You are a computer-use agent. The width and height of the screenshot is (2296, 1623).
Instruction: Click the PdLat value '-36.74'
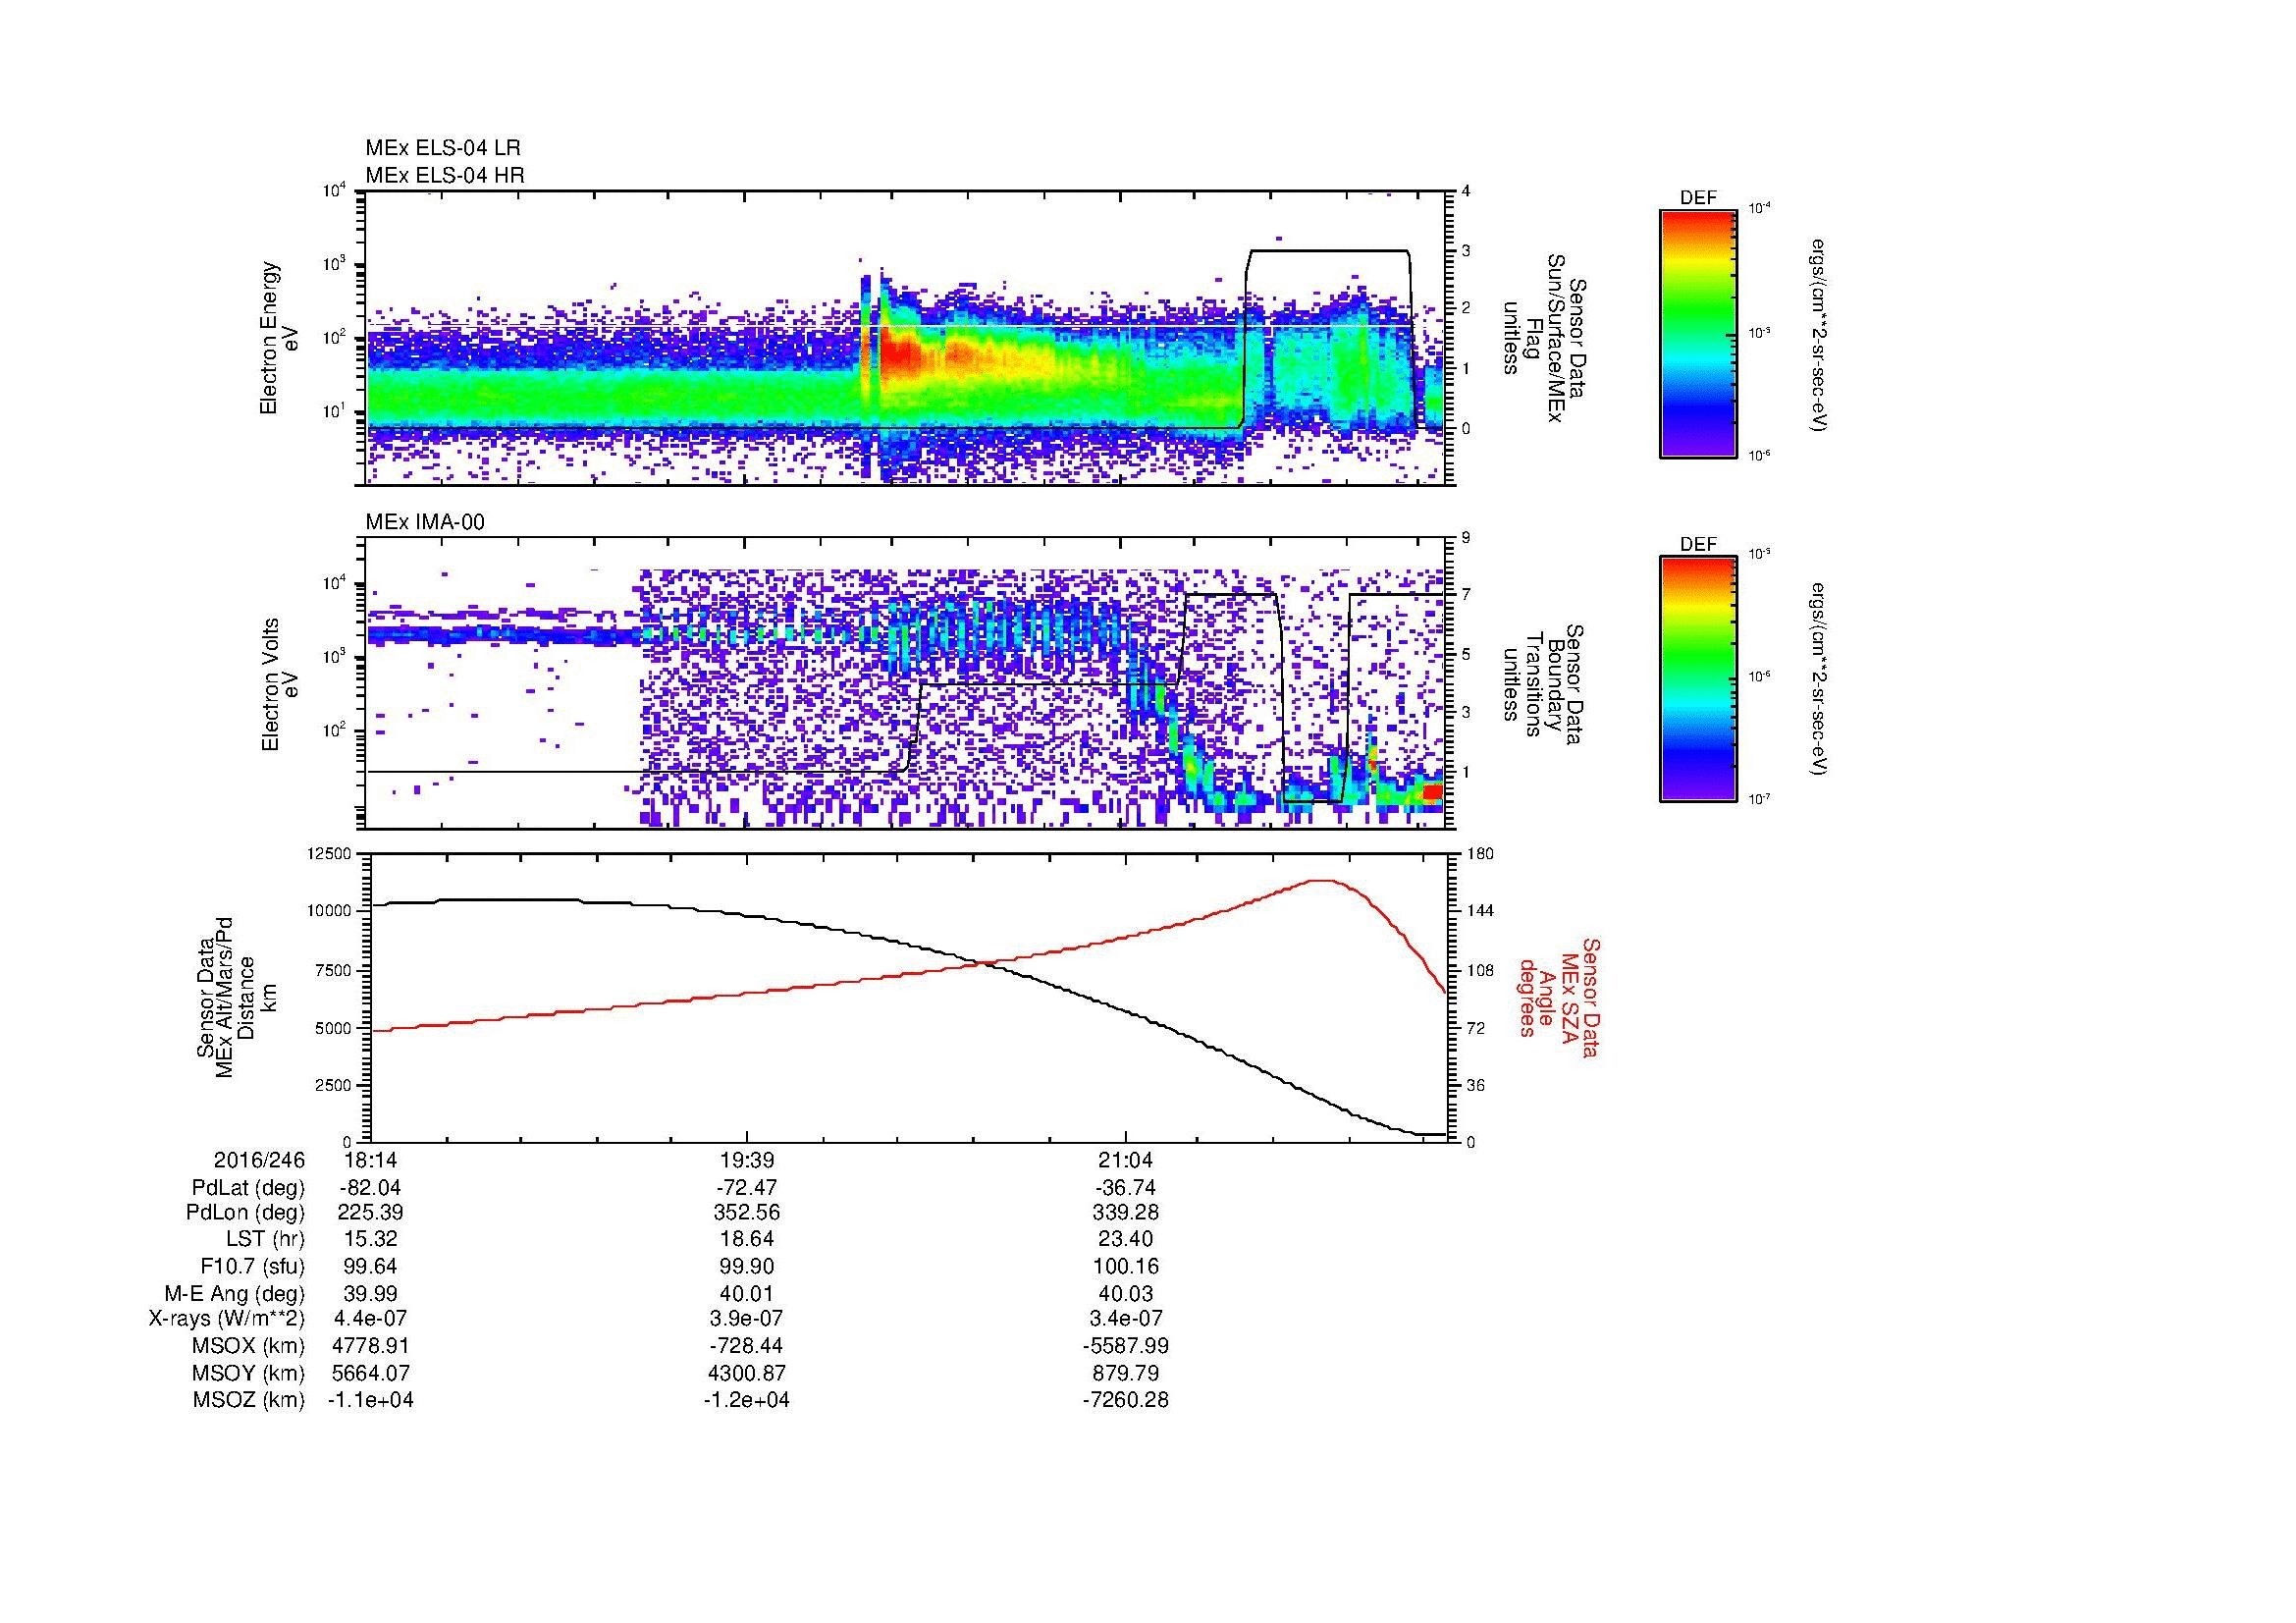coord(1126,1187)
